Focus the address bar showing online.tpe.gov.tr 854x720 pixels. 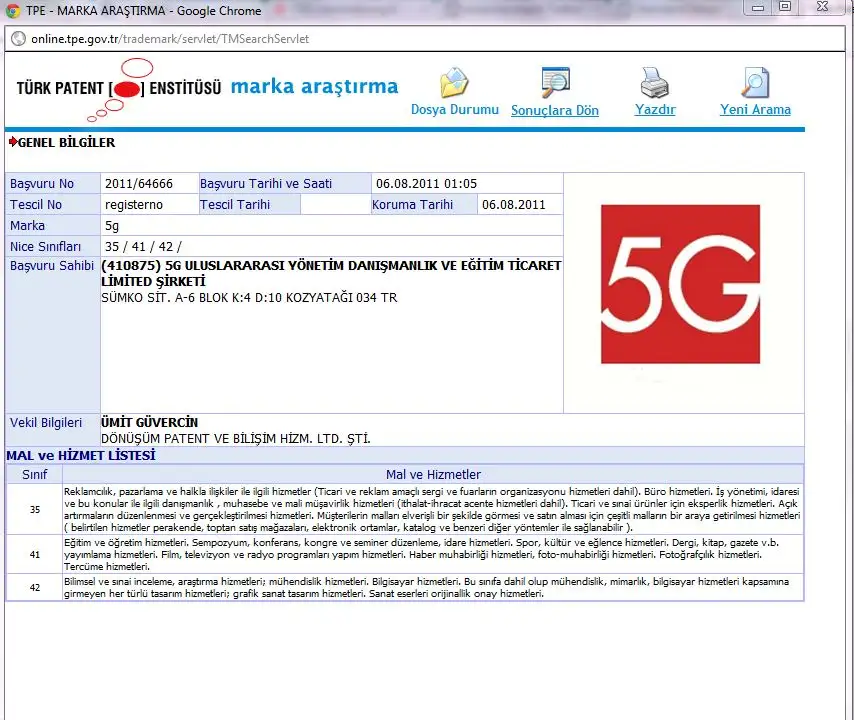pyautogui.click(x=300, y=39)
